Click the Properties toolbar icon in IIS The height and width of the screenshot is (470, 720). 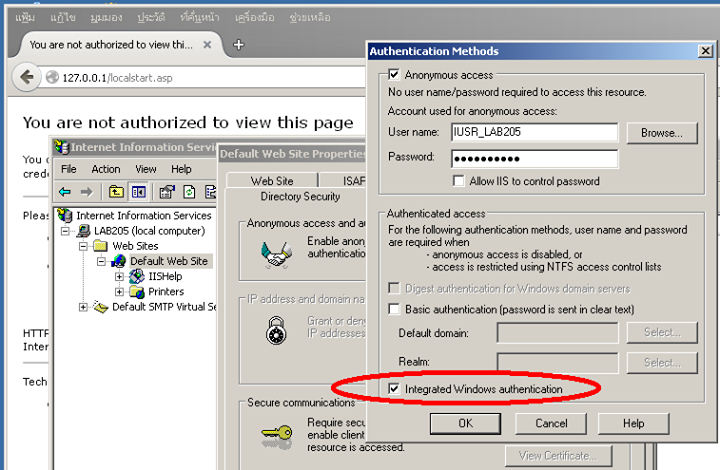tap(169, 191)
